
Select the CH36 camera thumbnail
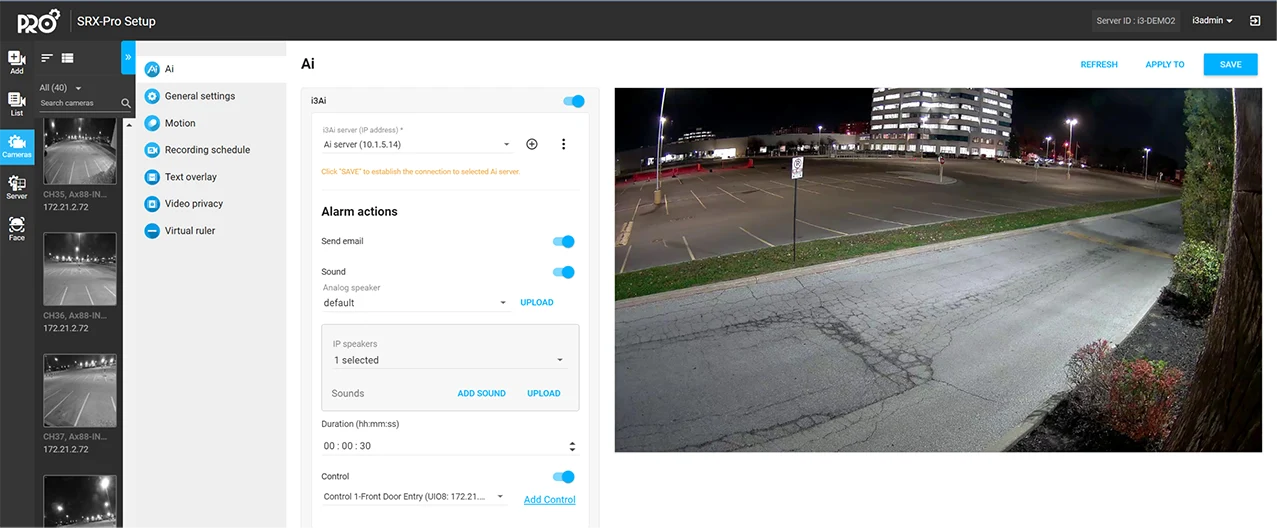point(80,269)
